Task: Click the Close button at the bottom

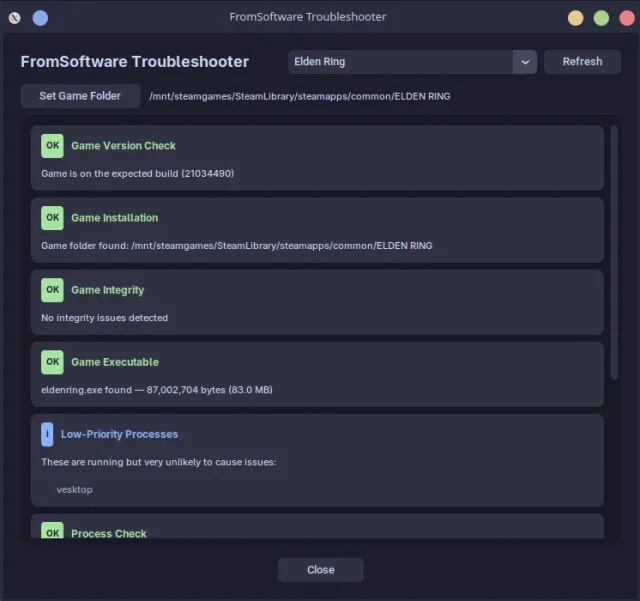Action: pos(321,570)
